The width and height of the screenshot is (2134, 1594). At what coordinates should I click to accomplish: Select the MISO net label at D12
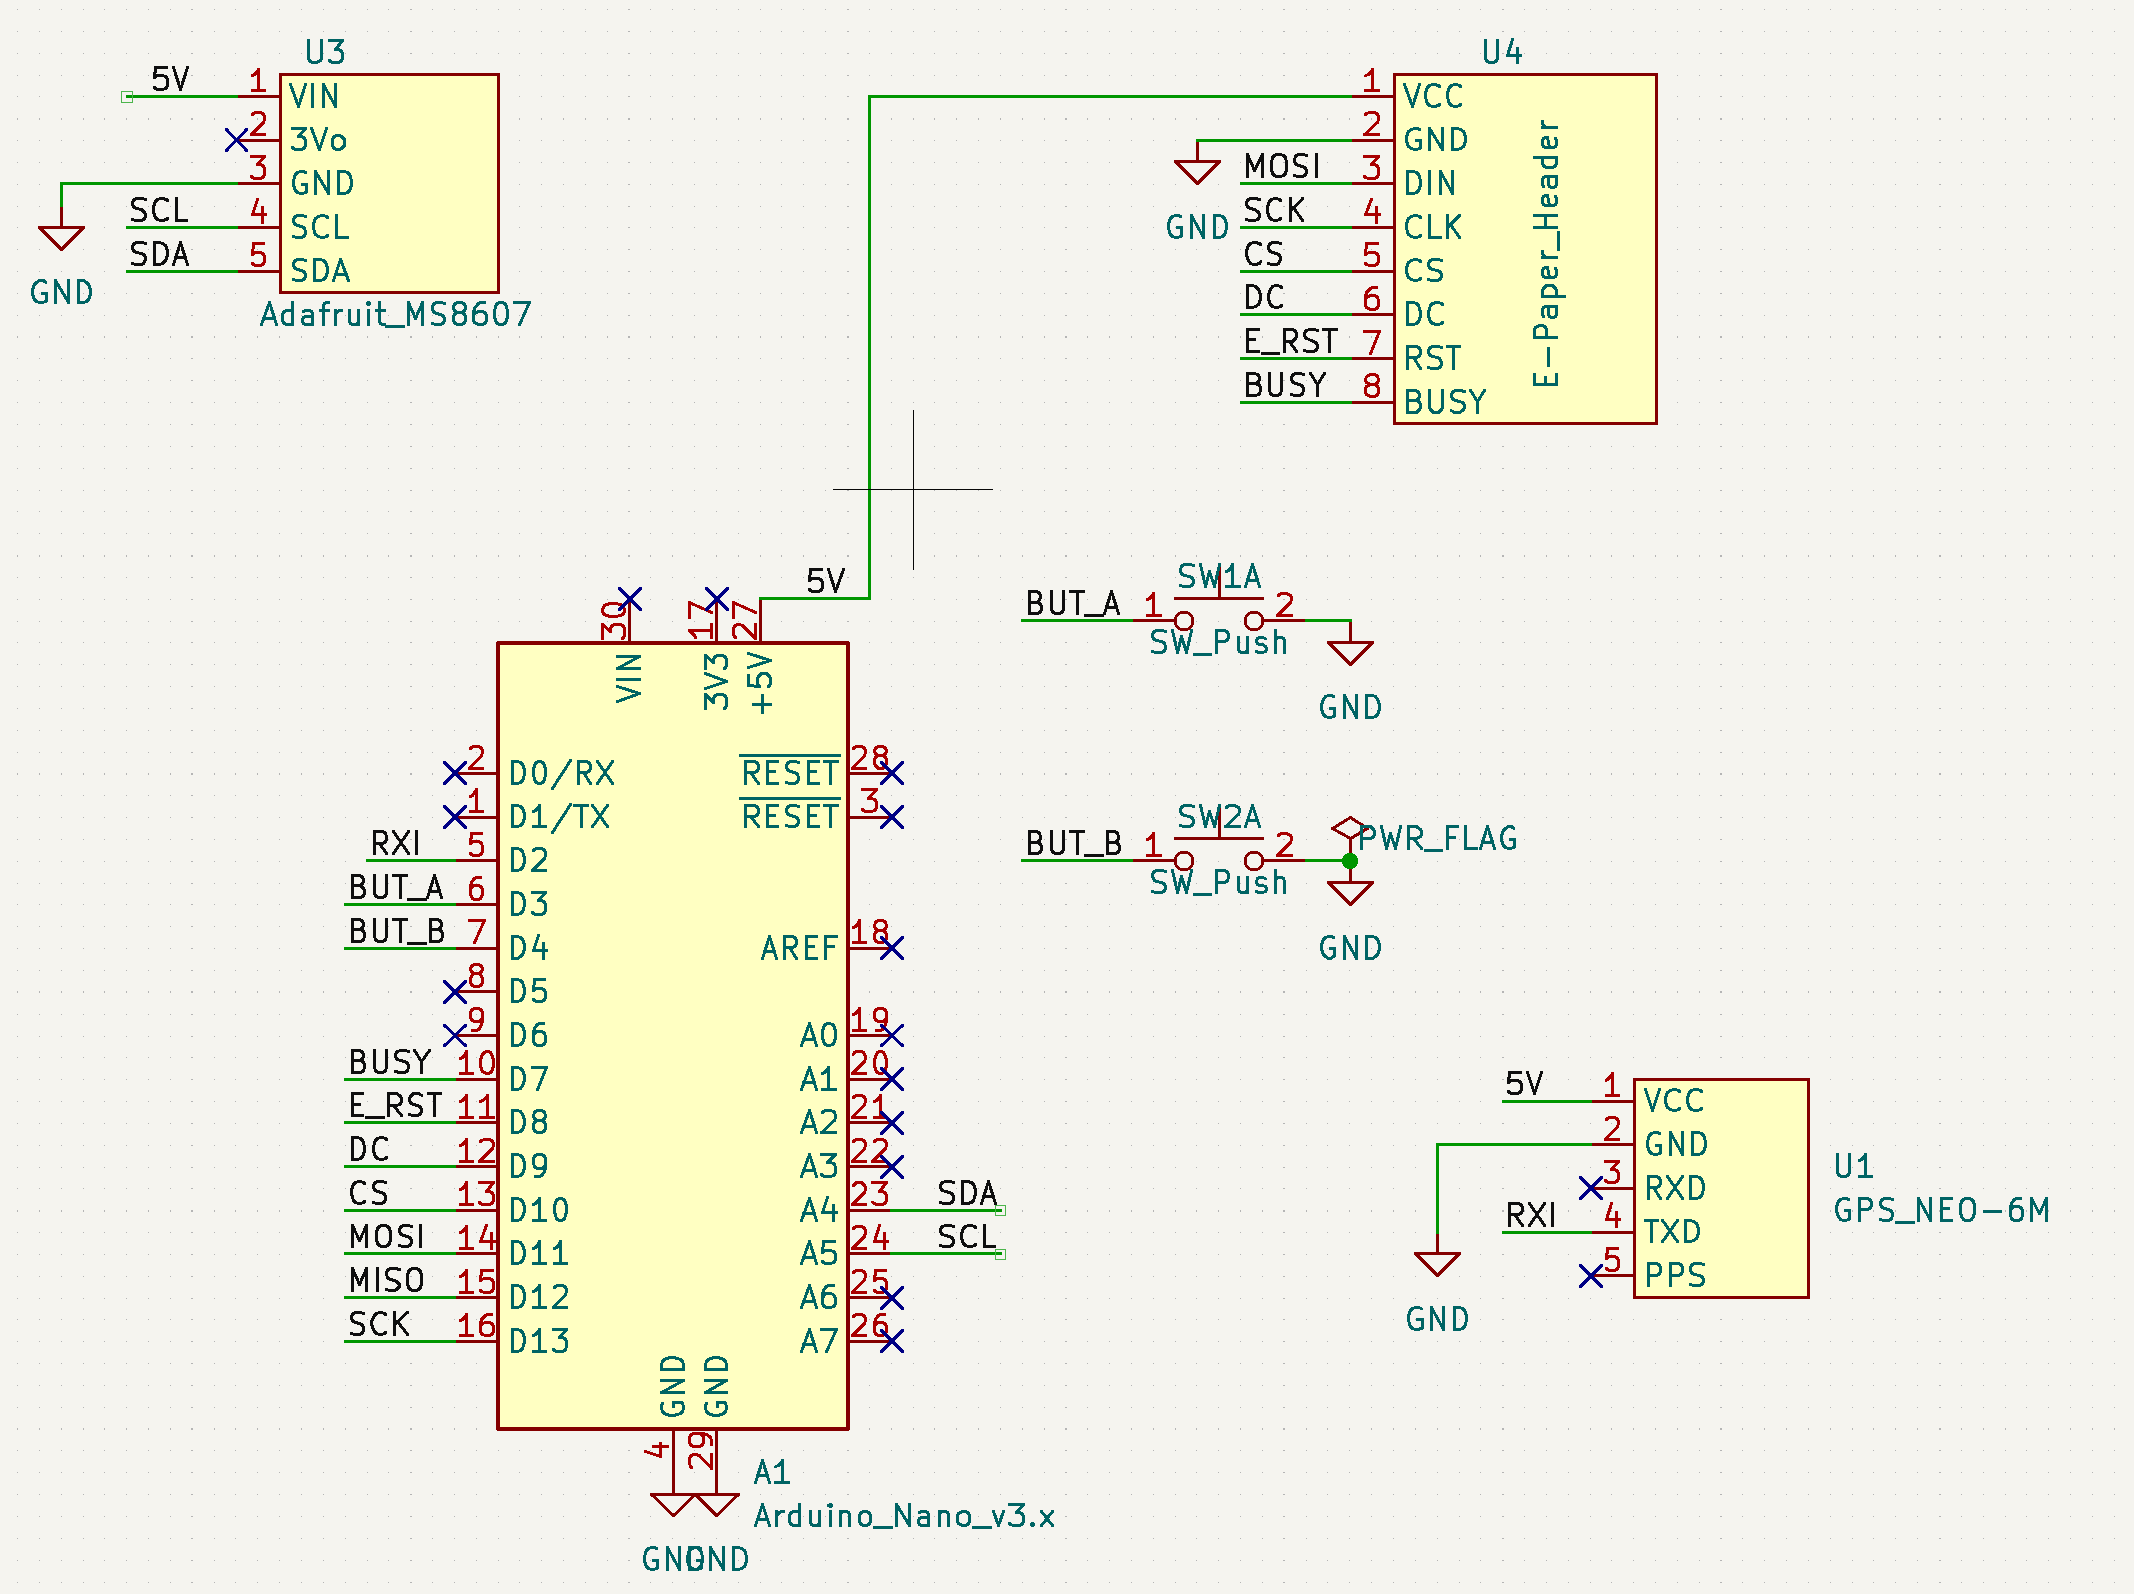[x=386, y=1281]
